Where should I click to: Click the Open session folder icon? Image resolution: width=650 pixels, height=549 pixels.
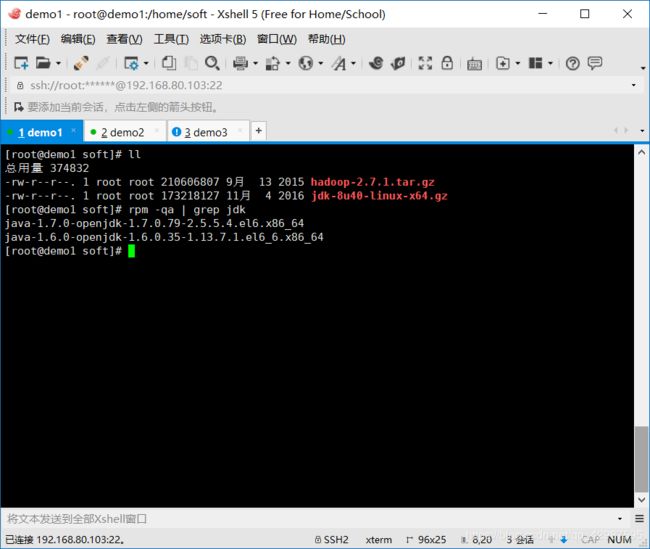(x=43, y=63)
